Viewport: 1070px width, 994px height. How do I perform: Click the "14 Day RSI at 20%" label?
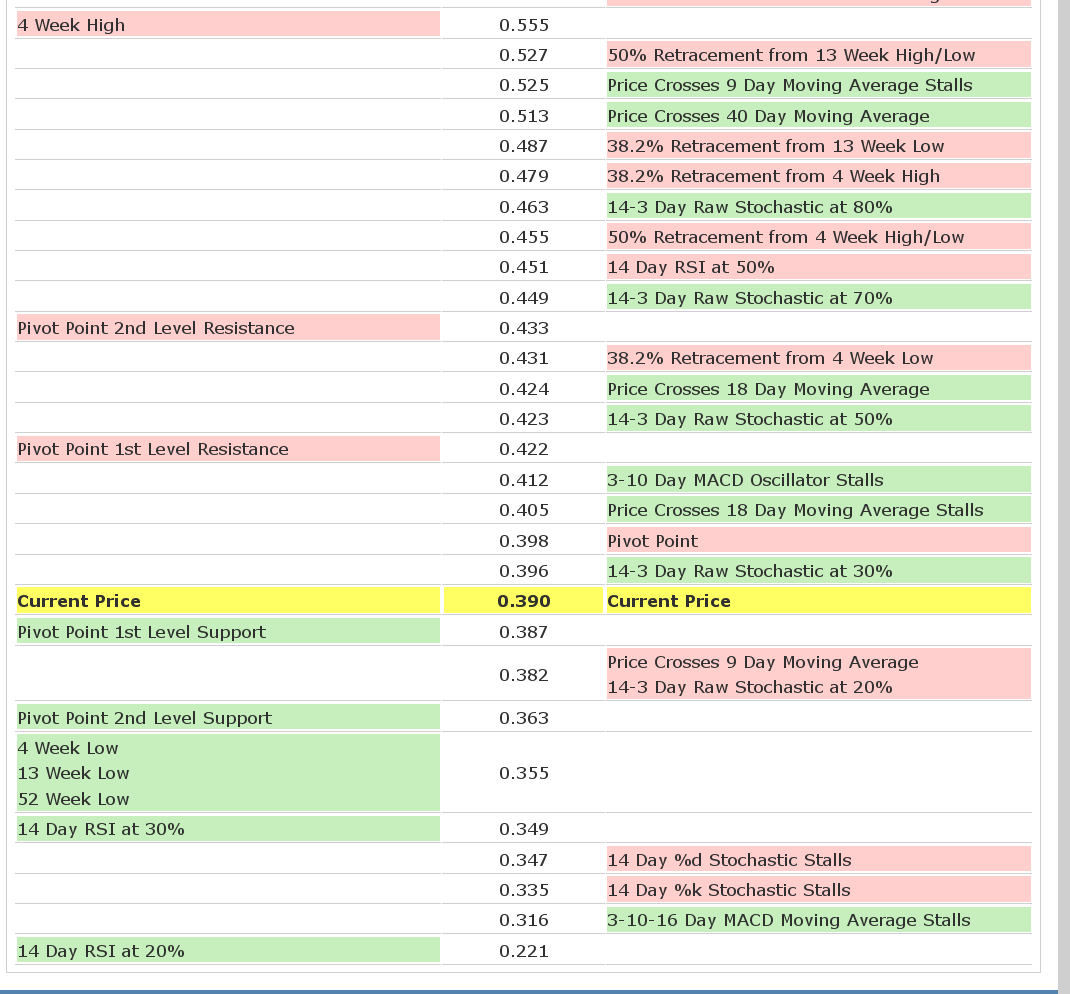[101, 951]
